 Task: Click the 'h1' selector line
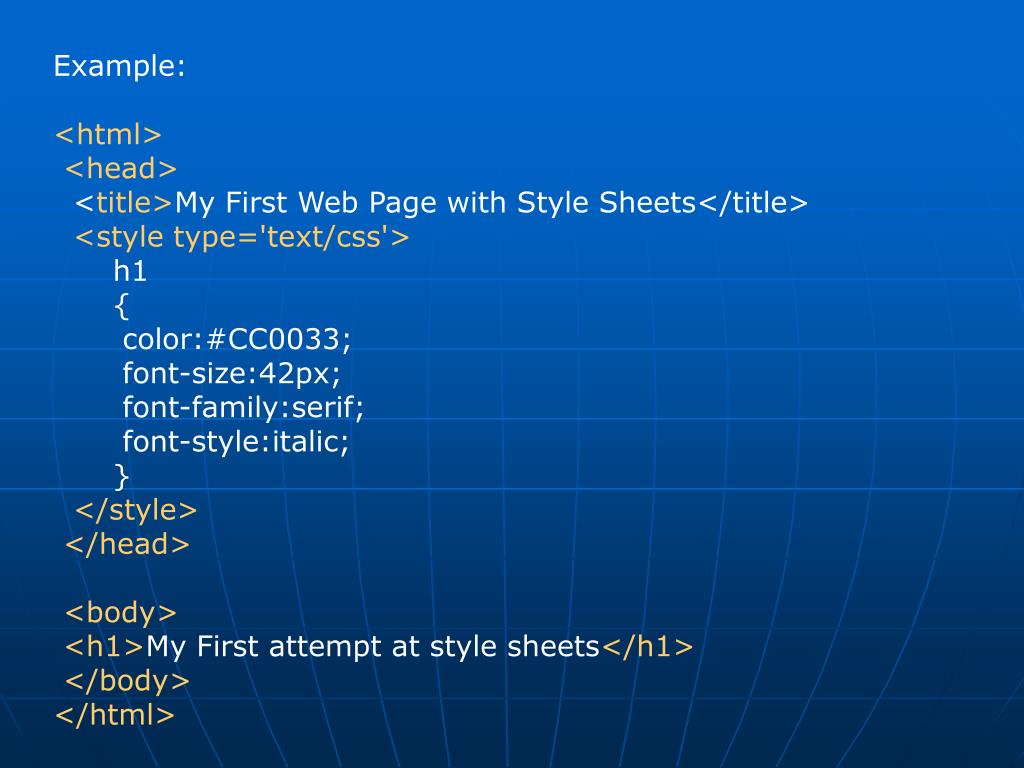coord(130,271)
